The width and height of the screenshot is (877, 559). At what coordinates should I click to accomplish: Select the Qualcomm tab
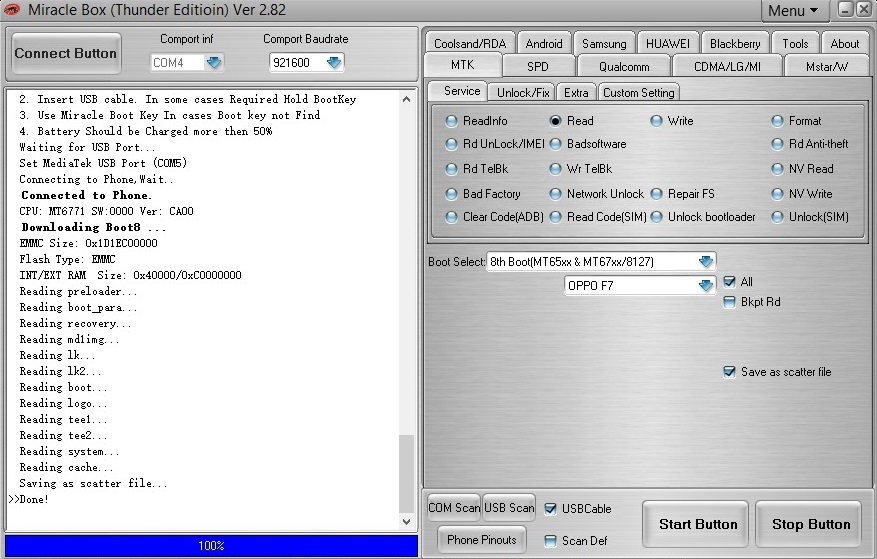[624, 67]
